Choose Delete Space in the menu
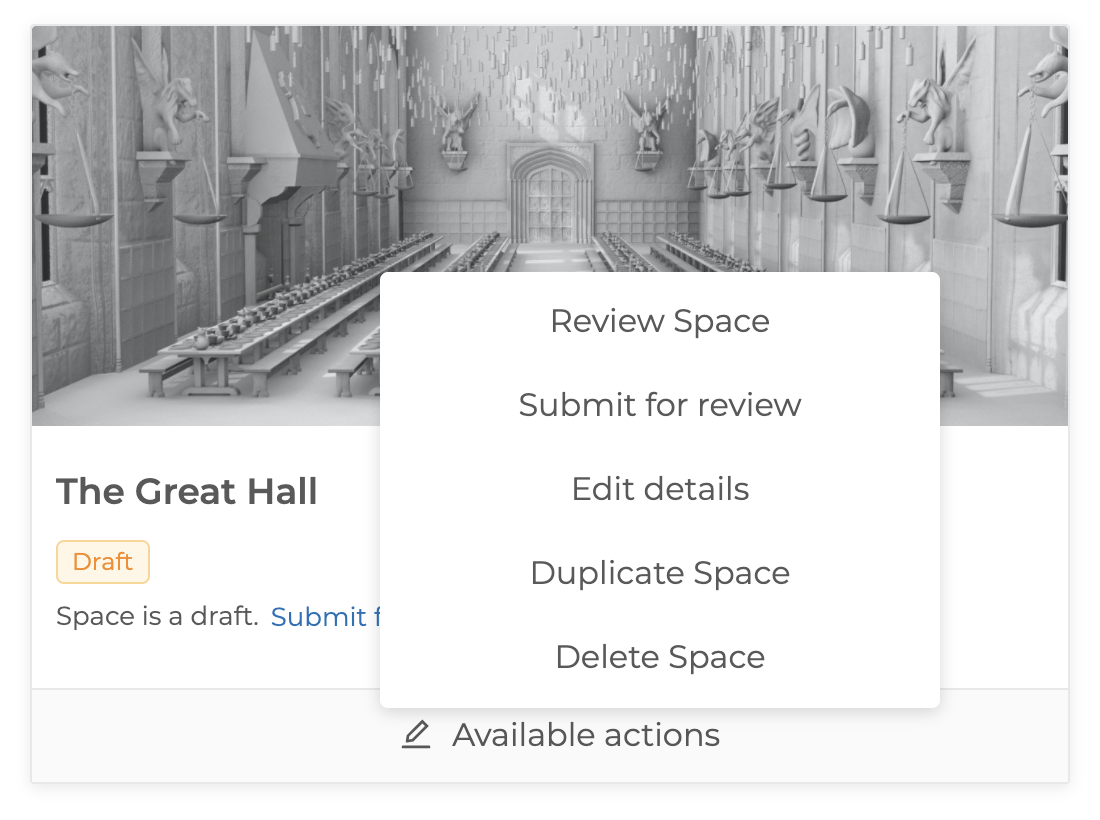Viewport: 1100px width, 820px height. click(x=659, y=657)
